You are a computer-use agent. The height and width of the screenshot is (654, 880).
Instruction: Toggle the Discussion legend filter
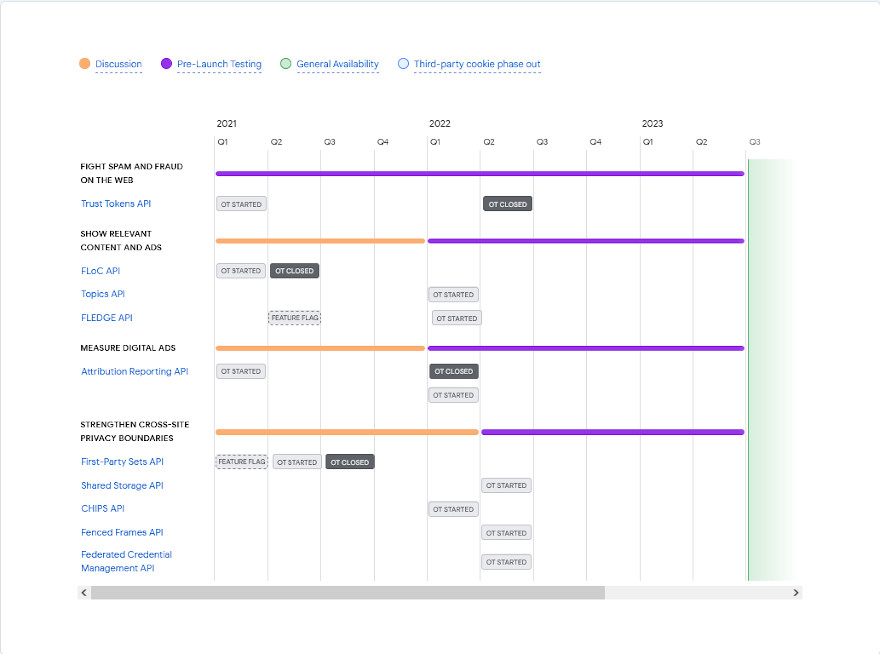click(x=110, y=64)
